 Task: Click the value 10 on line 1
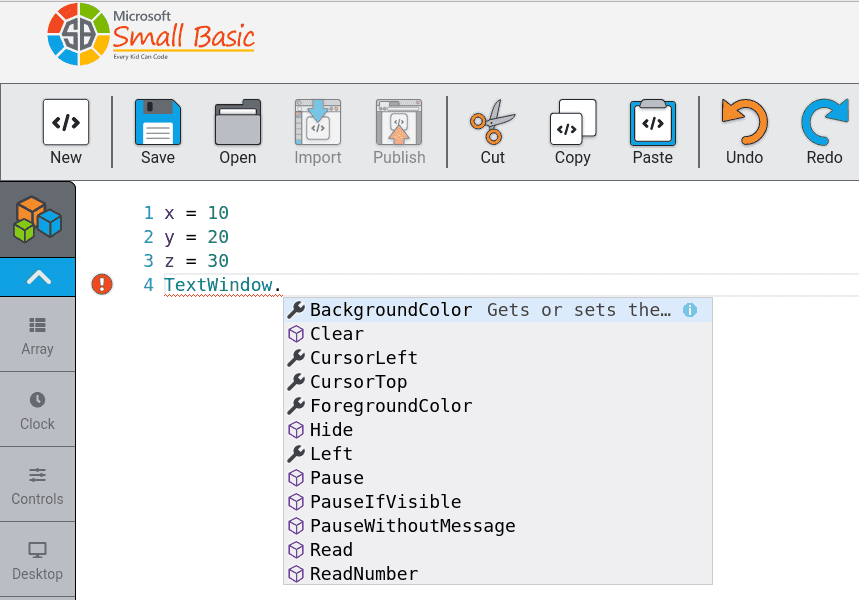point(218,213)
